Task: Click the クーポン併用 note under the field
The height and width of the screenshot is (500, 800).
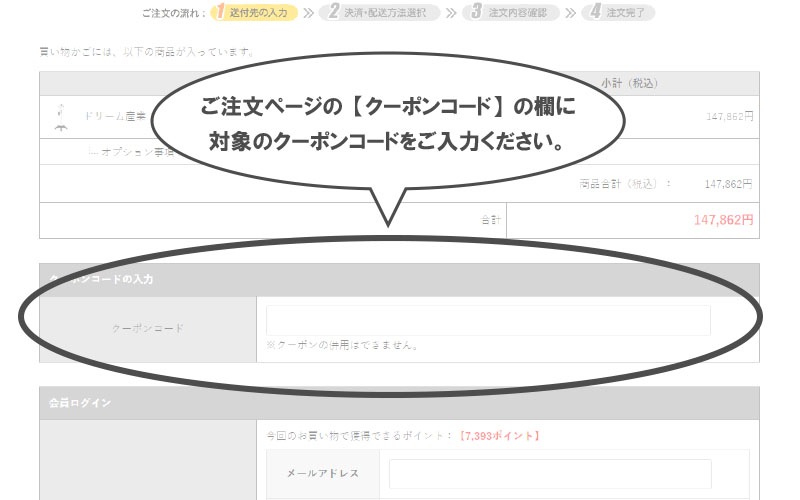Action: click(342, 346)
